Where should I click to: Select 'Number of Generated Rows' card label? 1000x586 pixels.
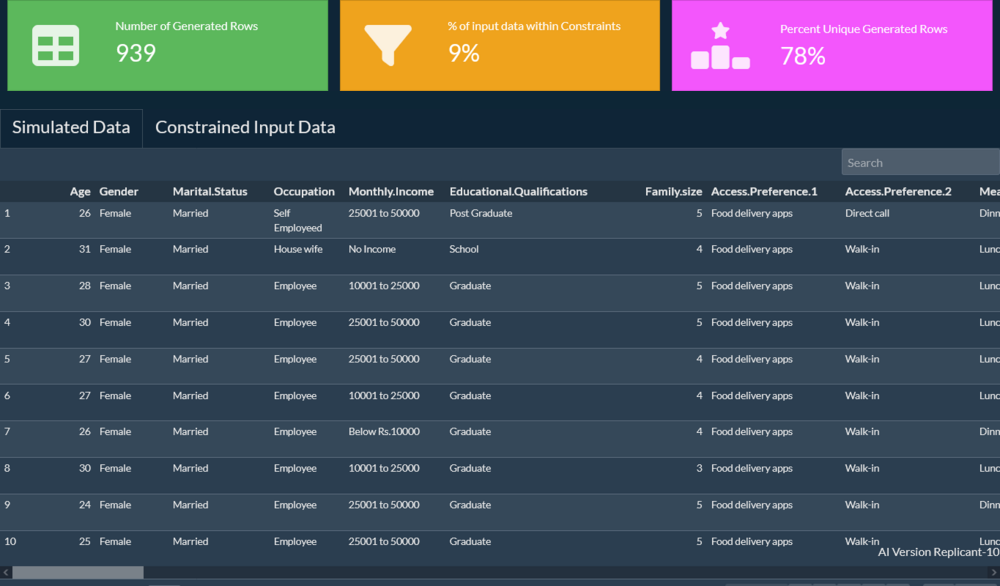186,26
